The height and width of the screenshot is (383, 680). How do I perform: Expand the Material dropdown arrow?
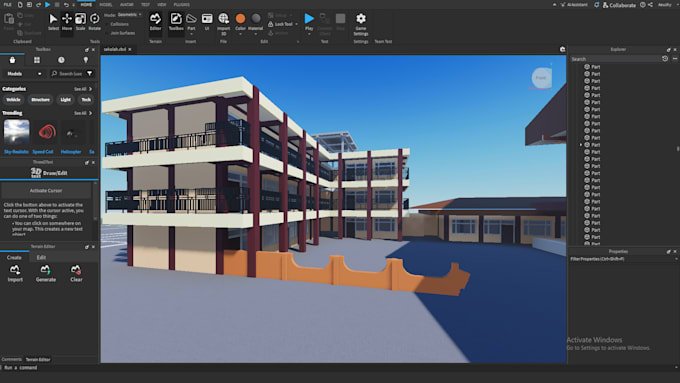pyautogui.click(x=255, y=34)
